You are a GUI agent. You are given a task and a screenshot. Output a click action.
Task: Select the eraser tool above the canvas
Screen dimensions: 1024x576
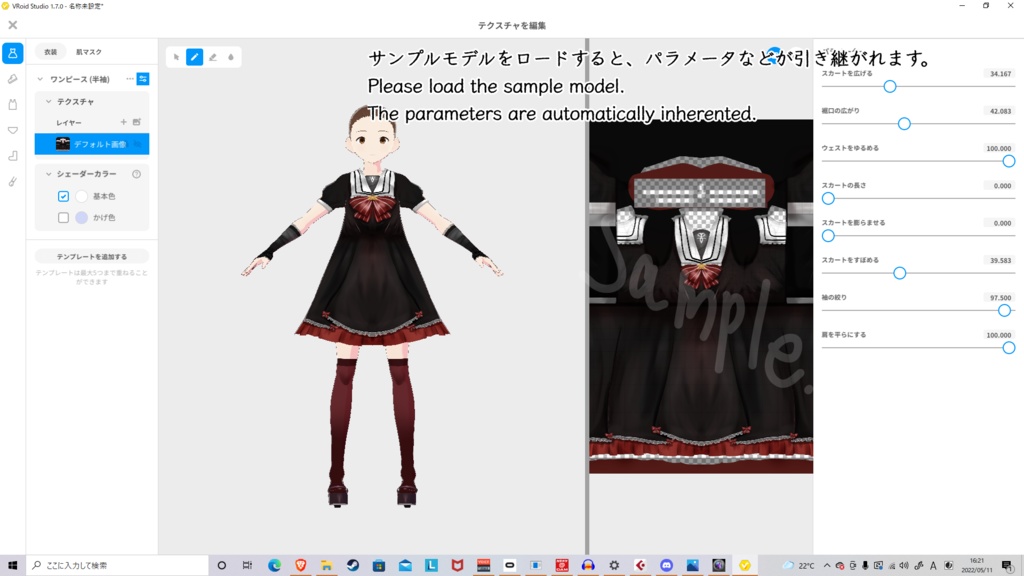[213, 57]
